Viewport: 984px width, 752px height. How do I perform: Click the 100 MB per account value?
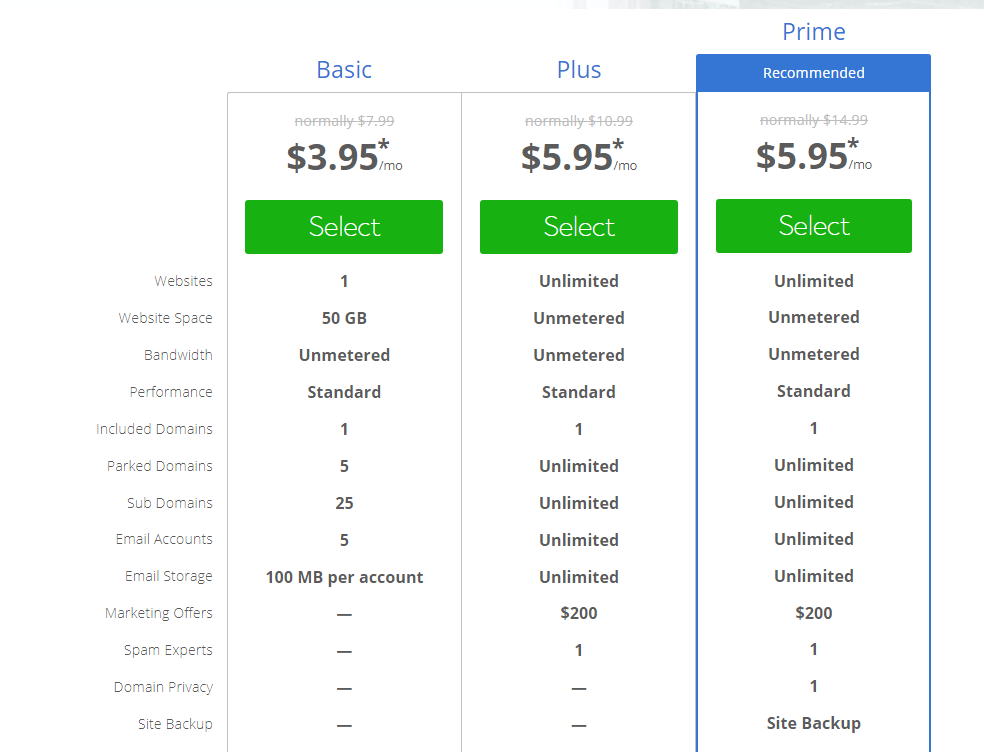pos(344,577)
